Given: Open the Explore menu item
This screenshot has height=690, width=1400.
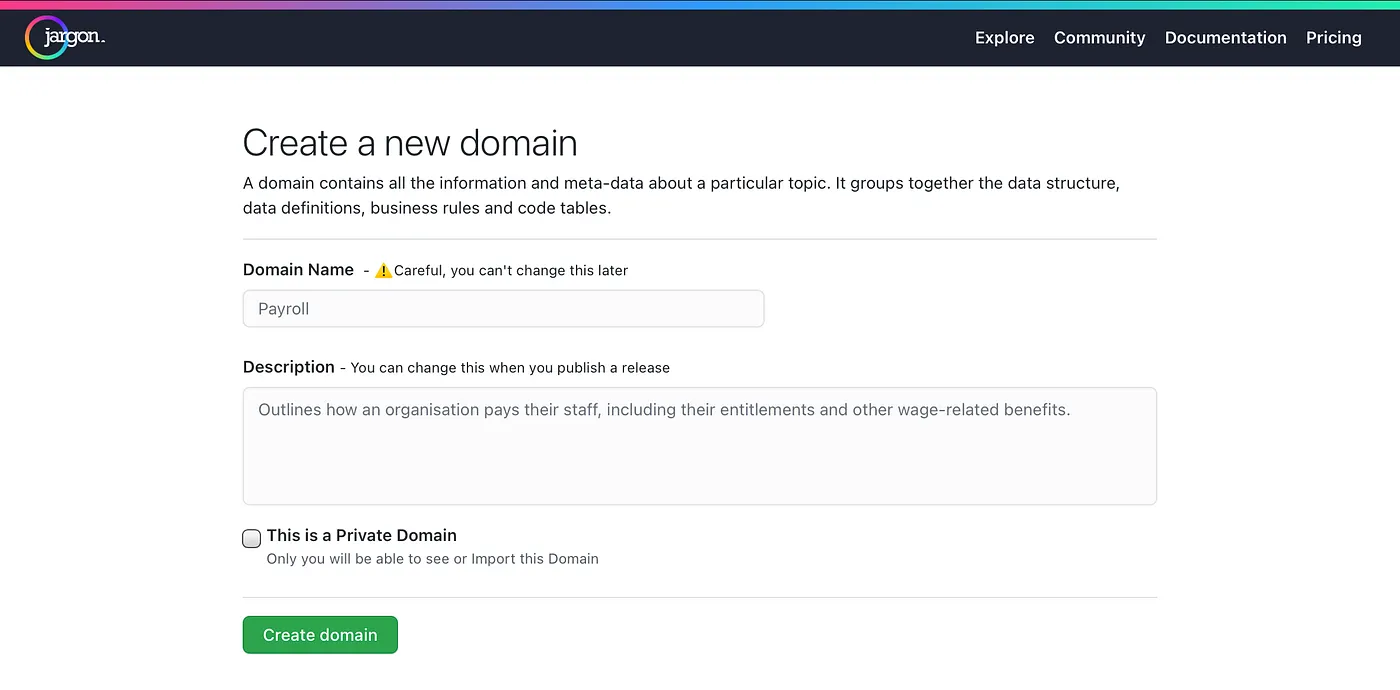Looking at the screenshot, I should click(1004, 38).
